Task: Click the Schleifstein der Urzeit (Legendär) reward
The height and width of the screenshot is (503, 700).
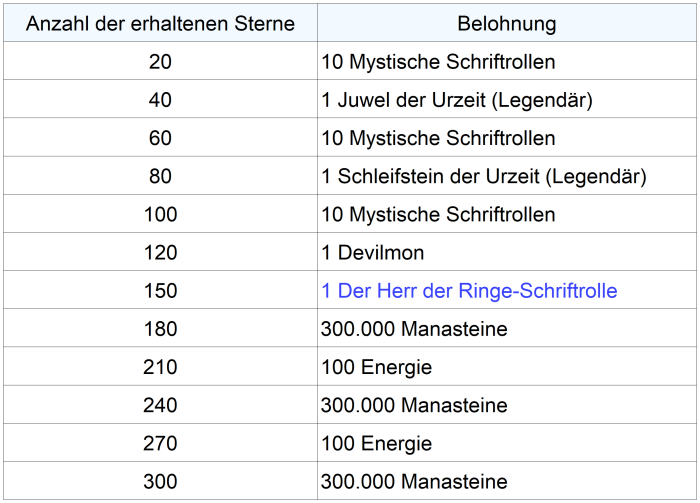Action: tap(484, 177)
